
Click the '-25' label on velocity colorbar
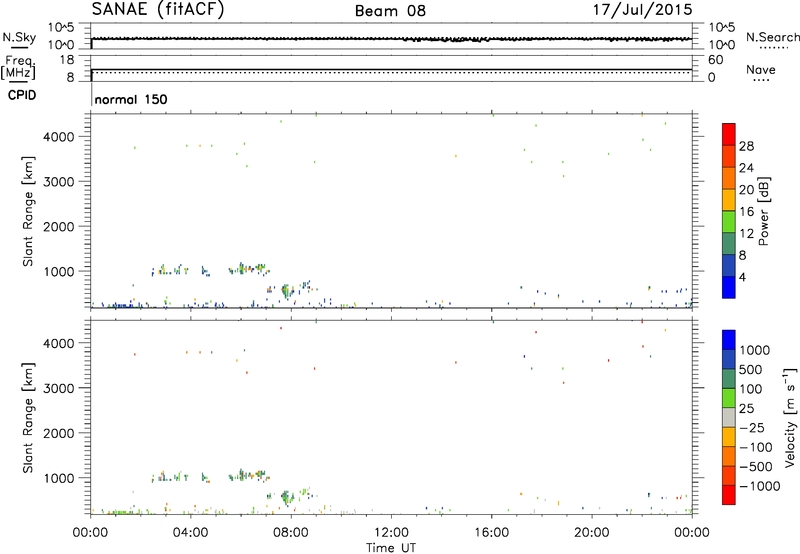[x=752, y=428]
